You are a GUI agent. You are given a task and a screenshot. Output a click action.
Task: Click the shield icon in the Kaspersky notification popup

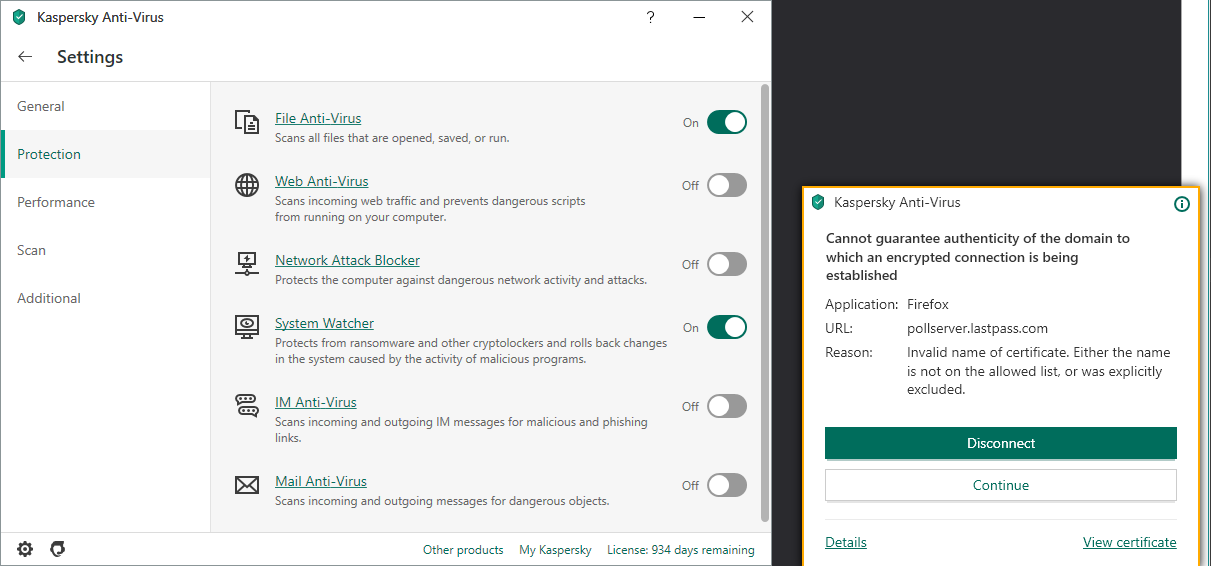point(818,202)
